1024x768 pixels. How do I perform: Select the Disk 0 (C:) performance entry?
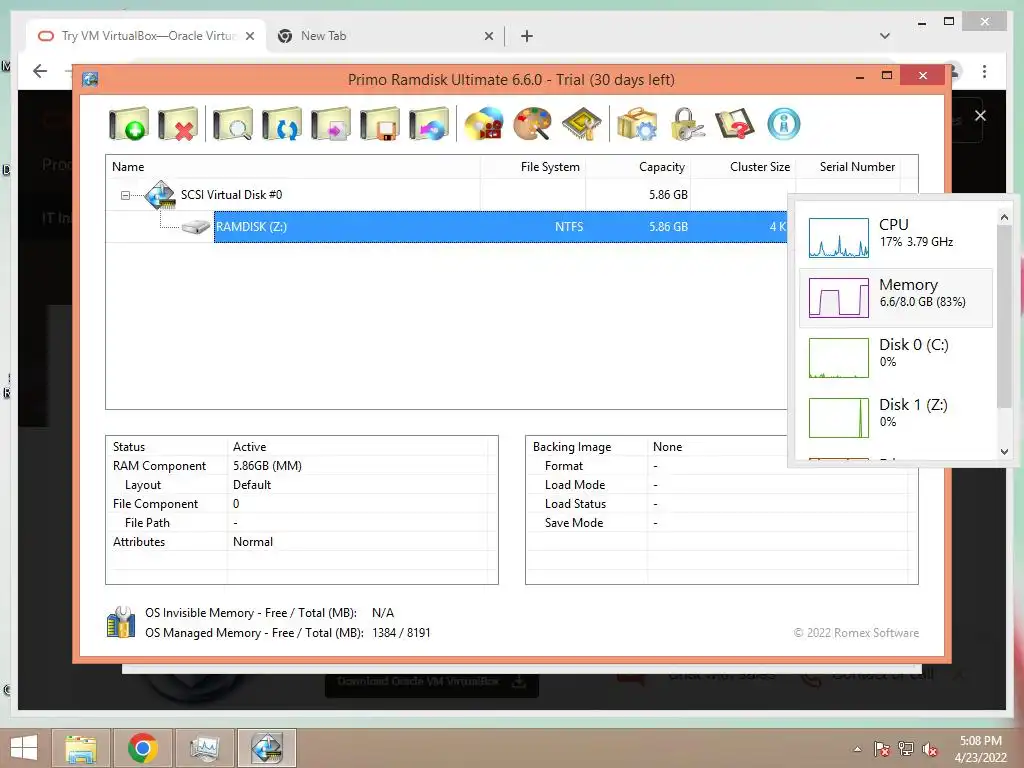click(x=896, y=358)
